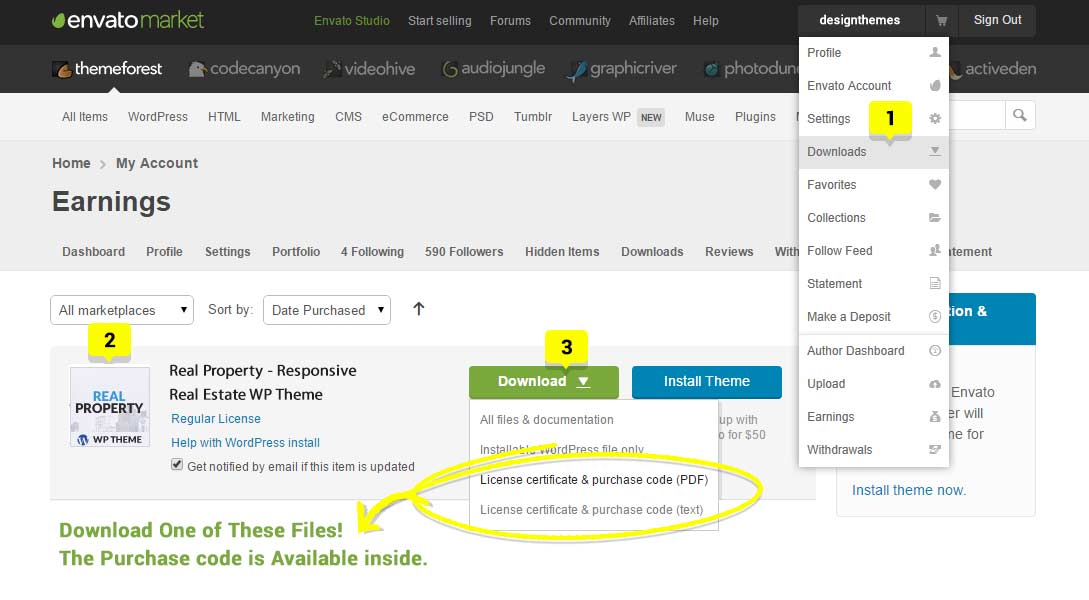Switch to the Dashboard tab
The height and width of the screenshot is (600, 1089).
tap(93, 252)
